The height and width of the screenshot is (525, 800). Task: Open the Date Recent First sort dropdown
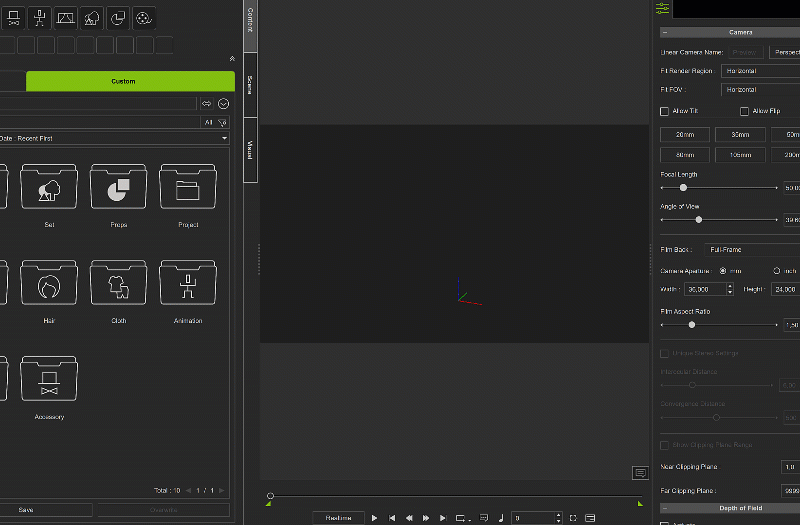pos(115,138)
